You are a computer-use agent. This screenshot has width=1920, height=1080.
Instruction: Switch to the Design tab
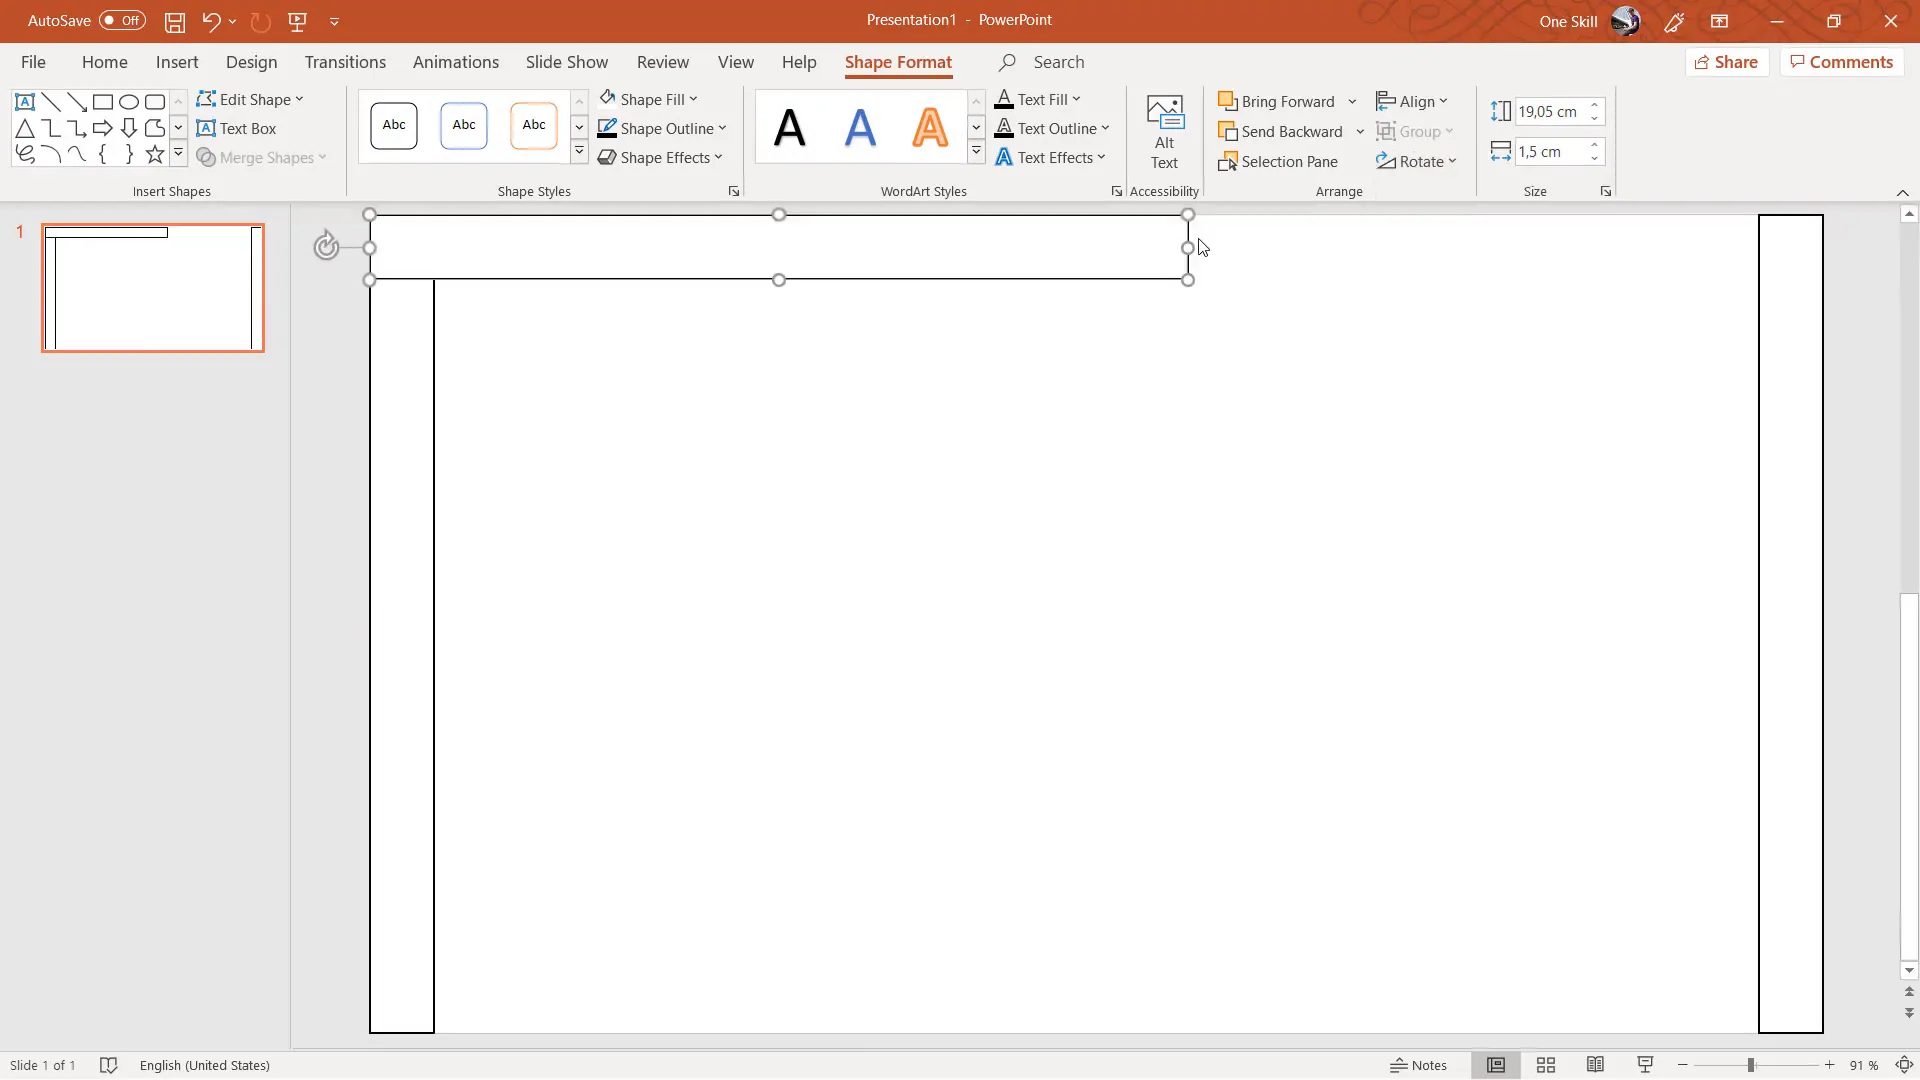click(251, 62)
